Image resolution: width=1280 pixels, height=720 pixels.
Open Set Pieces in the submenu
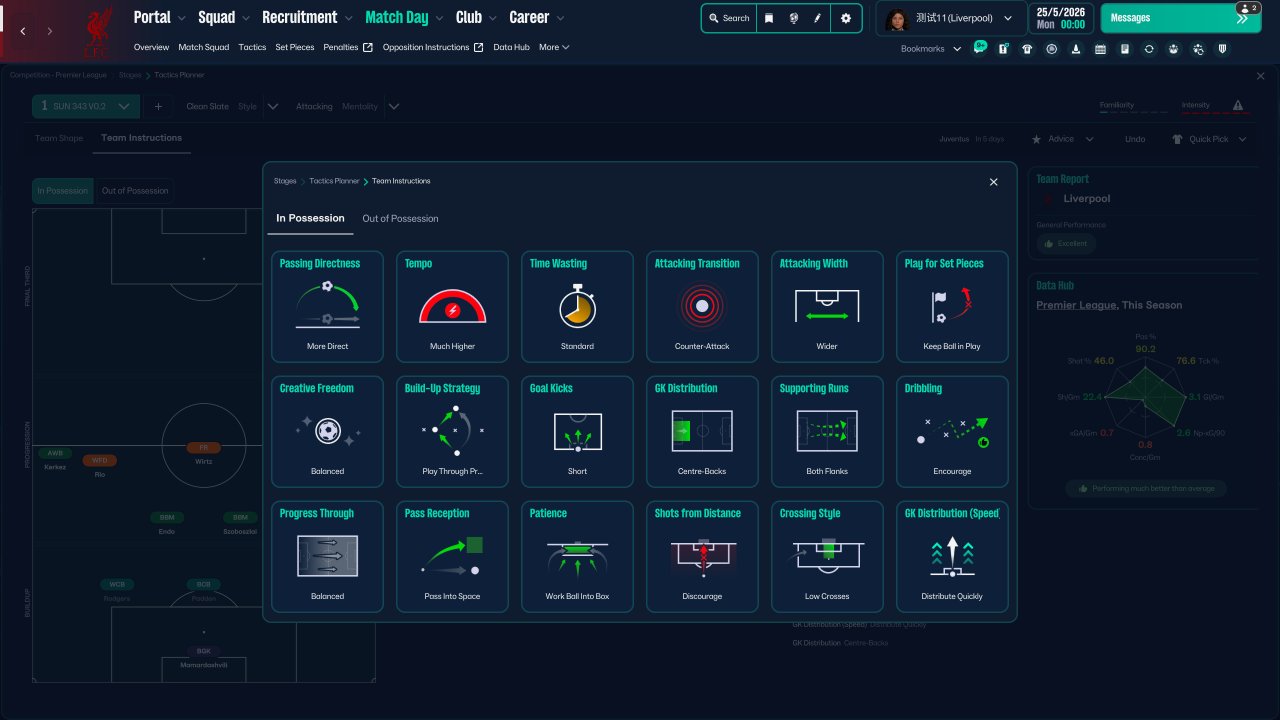click(x=295, y=47)
